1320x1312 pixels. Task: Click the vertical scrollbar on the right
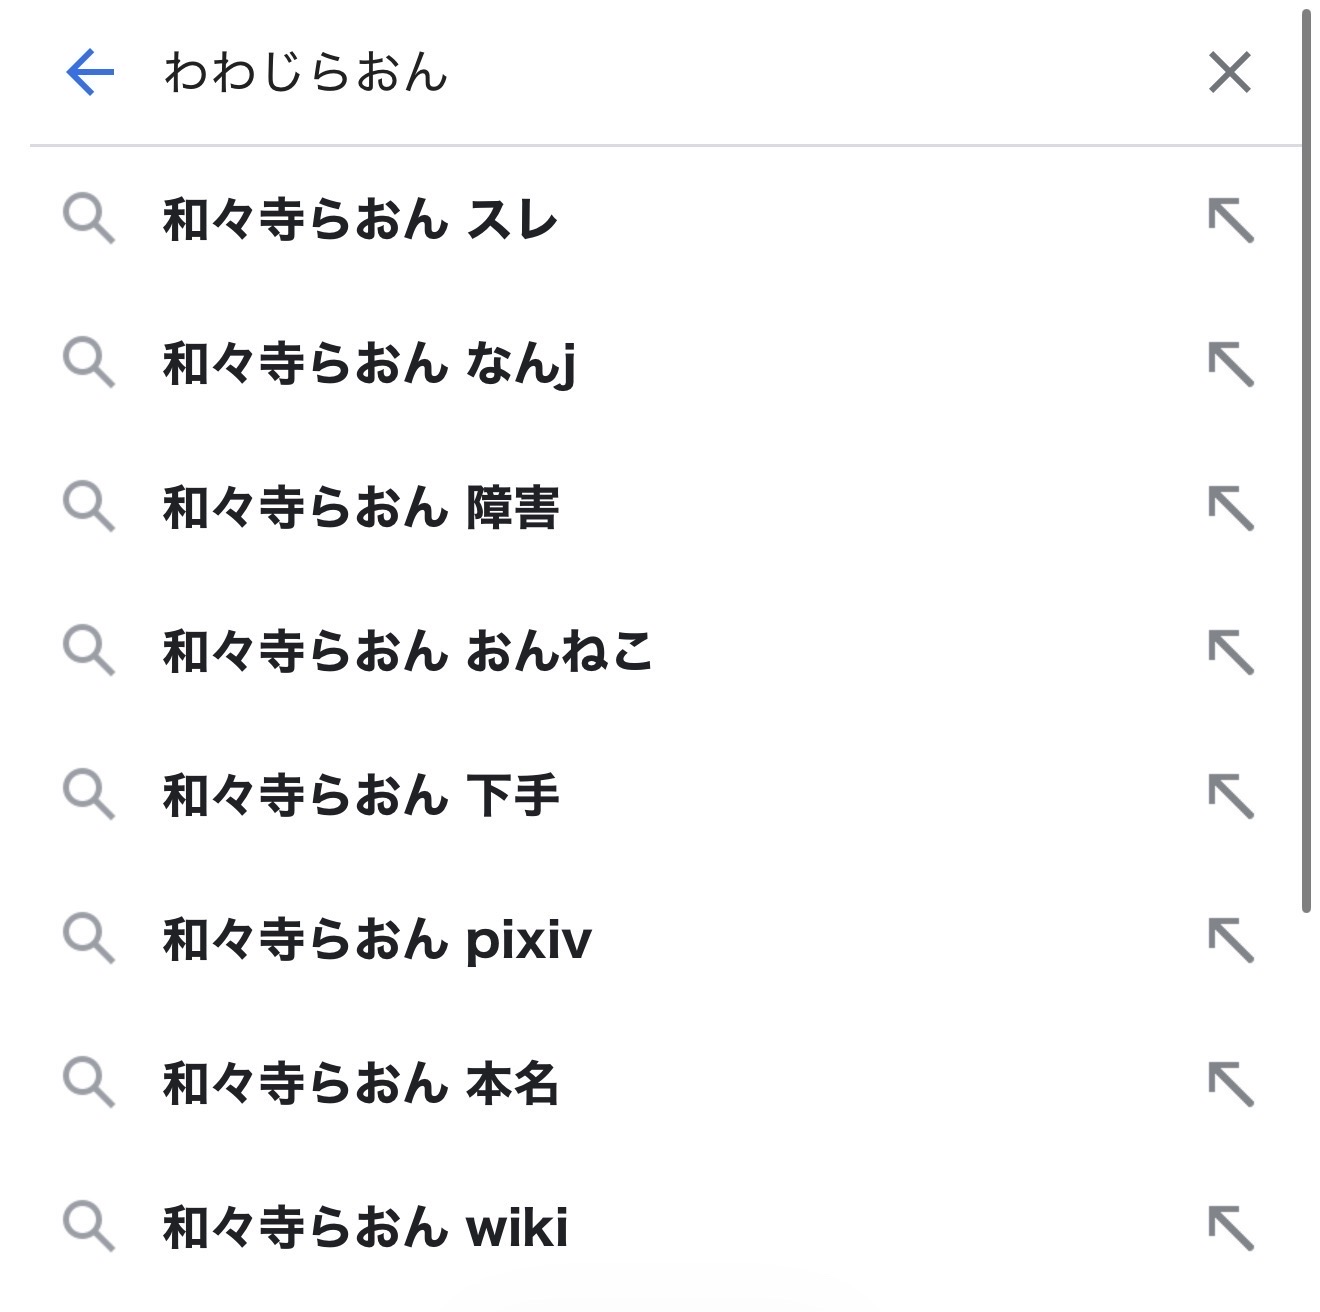(1306, 460)
